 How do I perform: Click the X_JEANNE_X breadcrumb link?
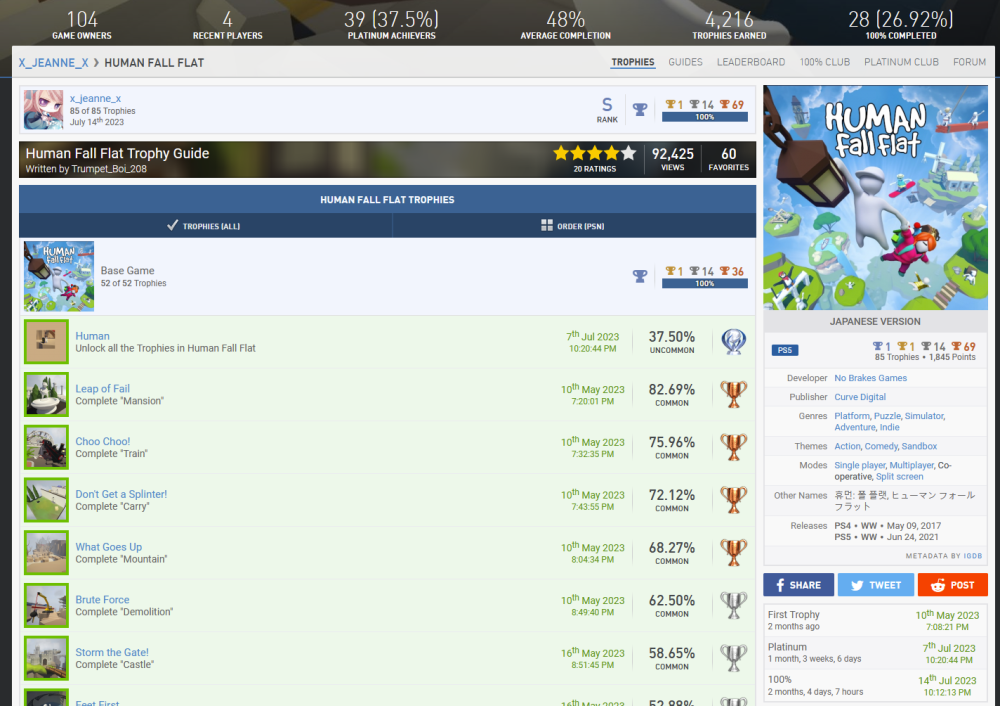(x=53, y=63)
